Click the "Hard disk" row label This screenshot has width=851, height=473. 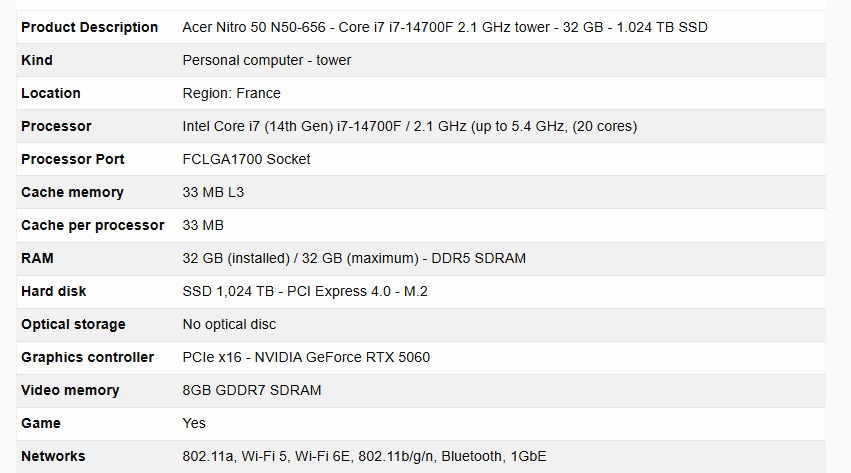click(x=54, y=291)
